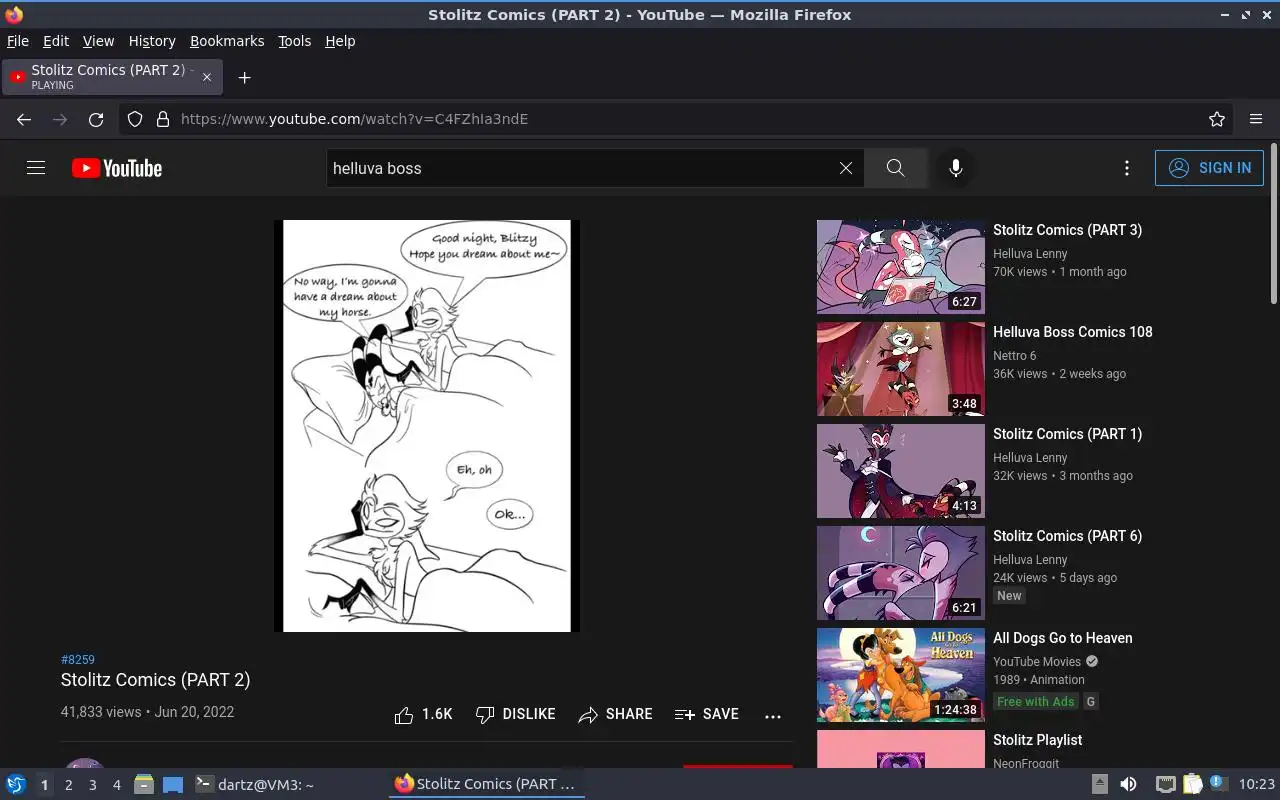The height and width of the screenshot is (800, 1280).
Task: Open the Bookmarks menu
Action: [x=227, y=41]
